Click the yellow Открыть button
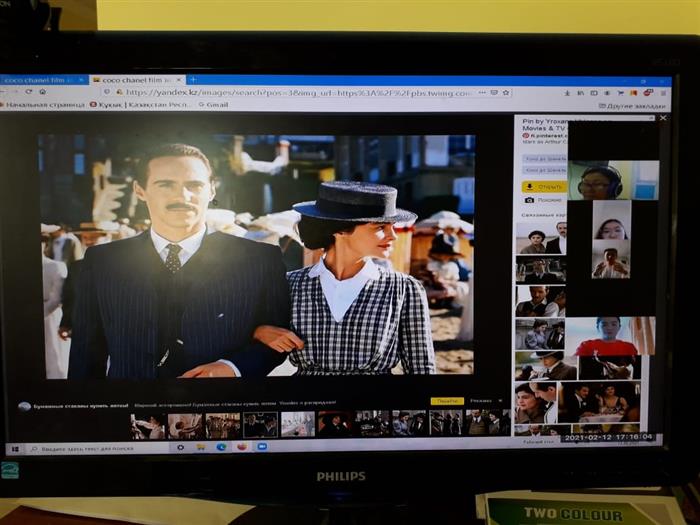 click(x=544, y=186)
